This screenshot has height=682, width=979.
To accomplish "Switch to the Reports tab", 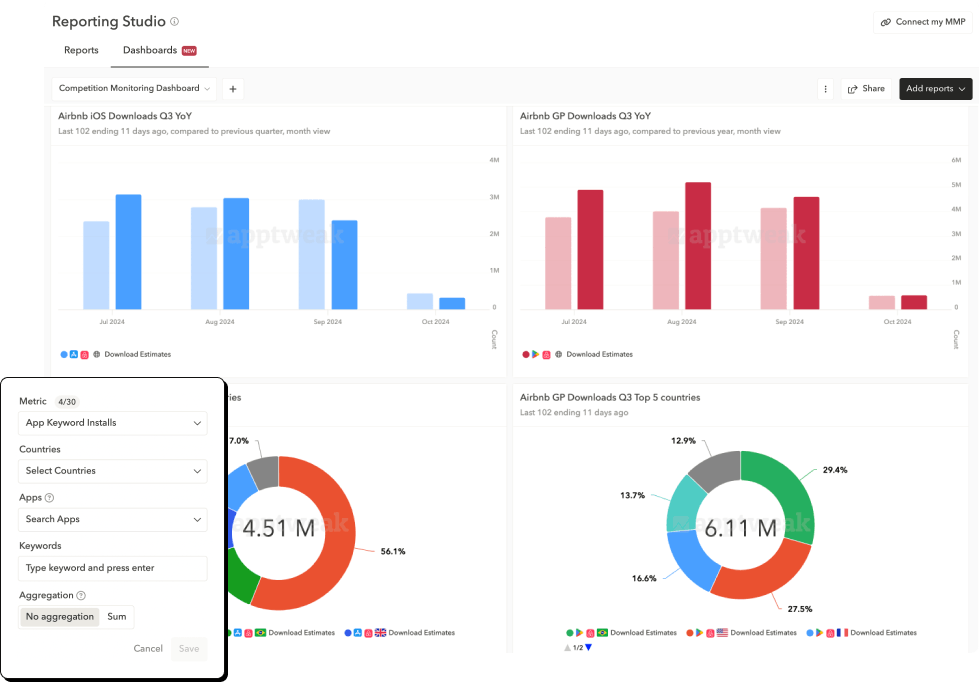I will click(81, 50).
